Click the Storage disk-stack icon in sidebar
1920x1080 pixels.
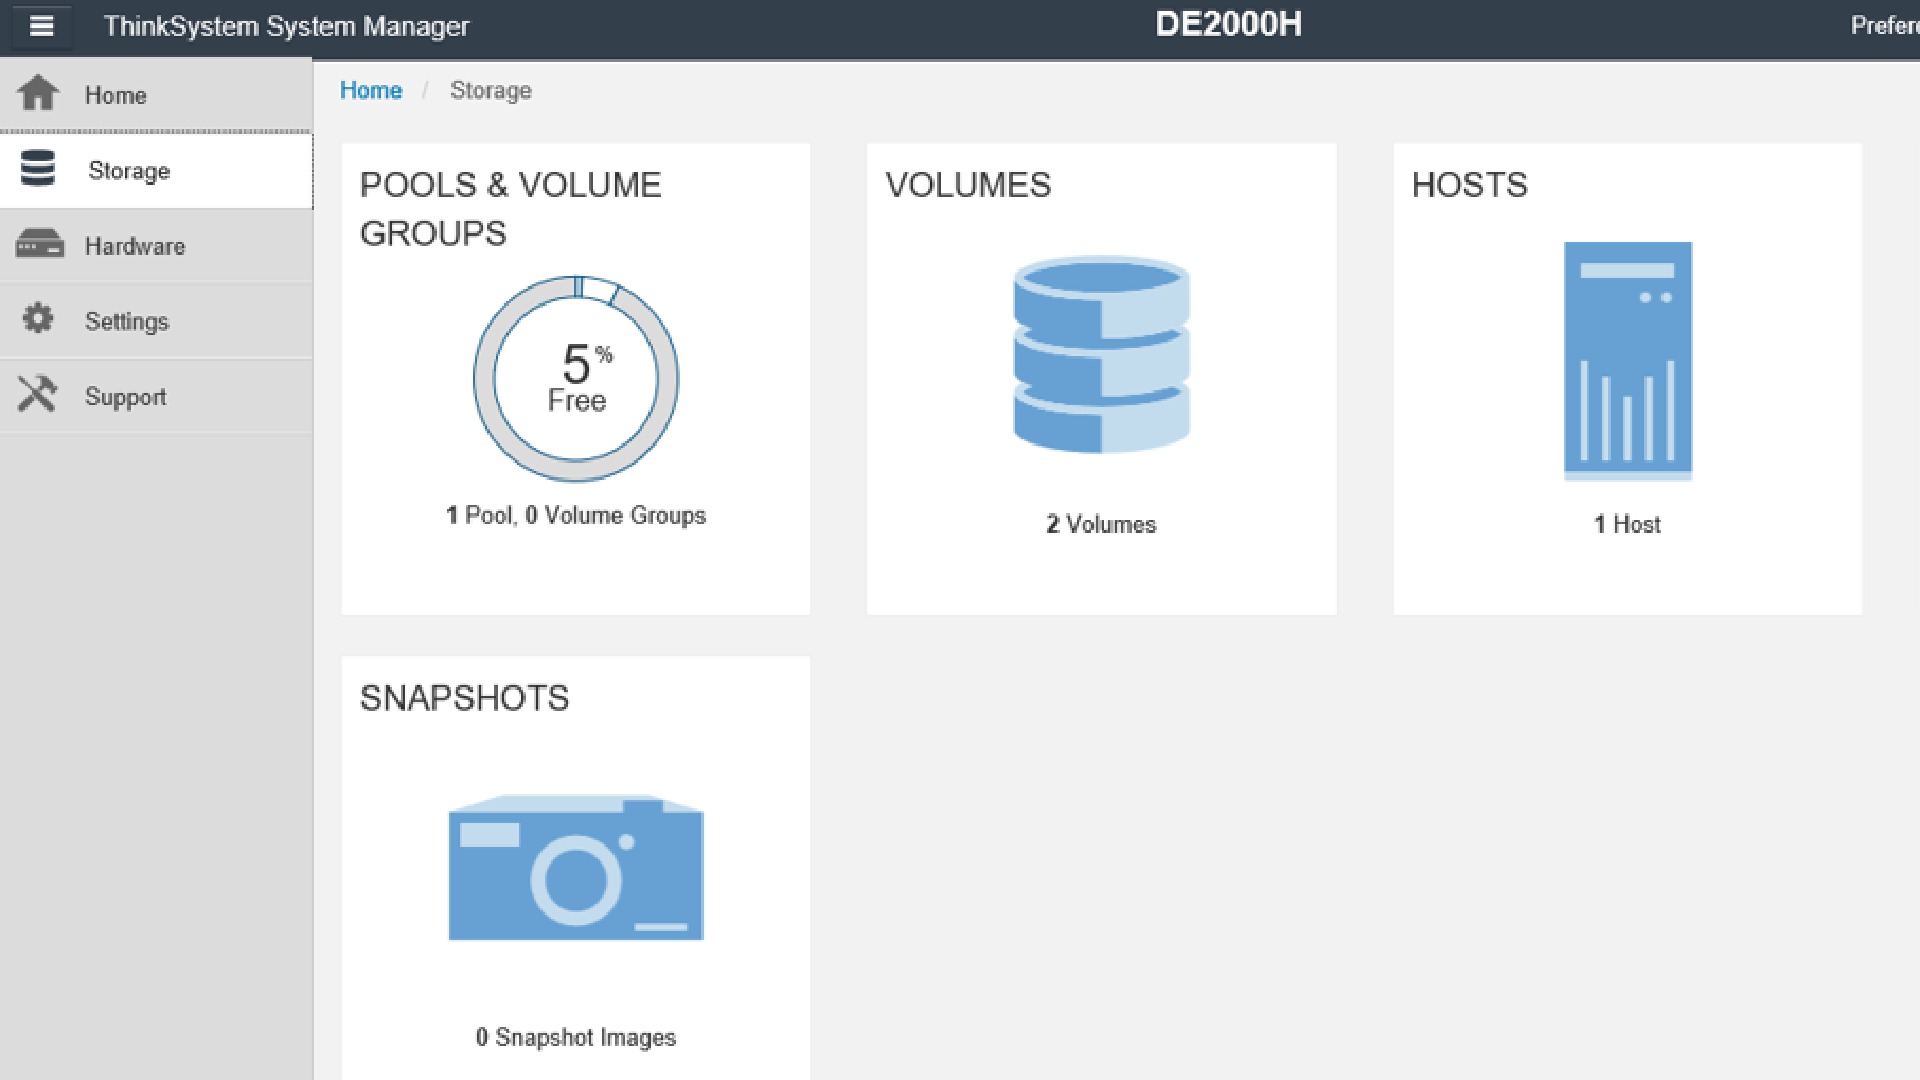[x=38, y=168]
